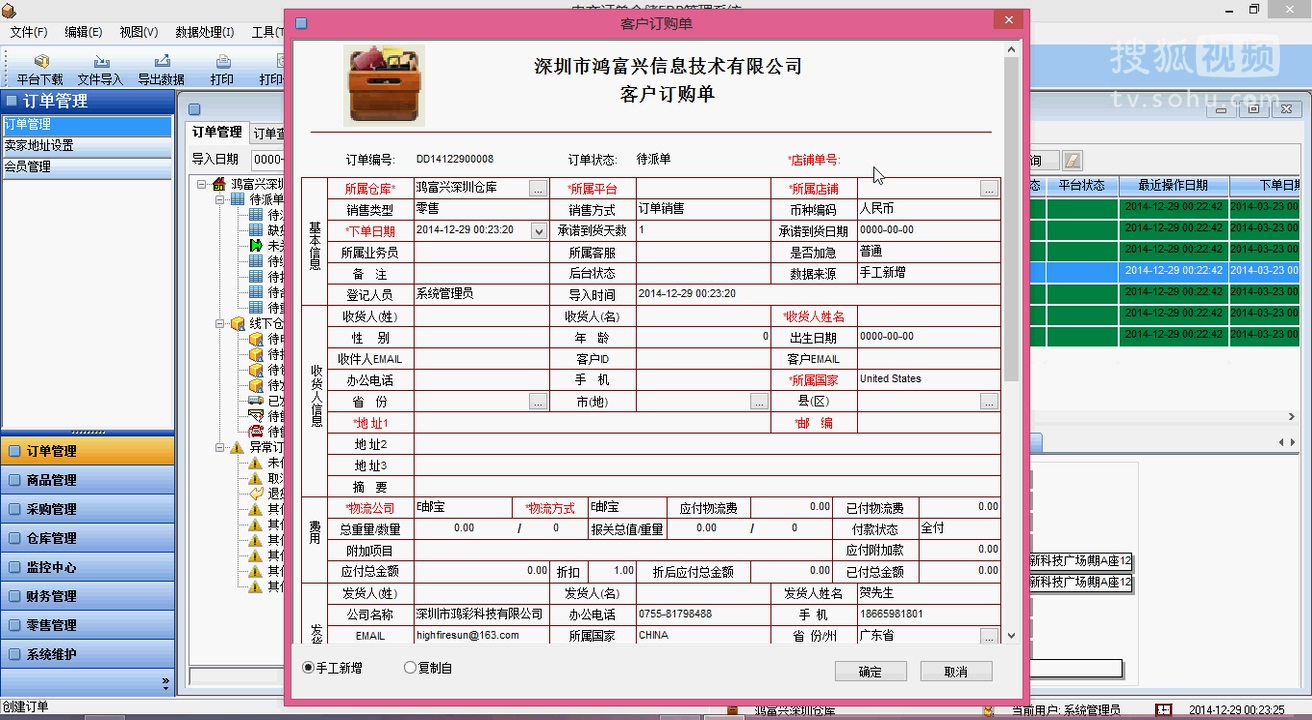Open the 下单日期 dropdown arrow

(539, 231)
